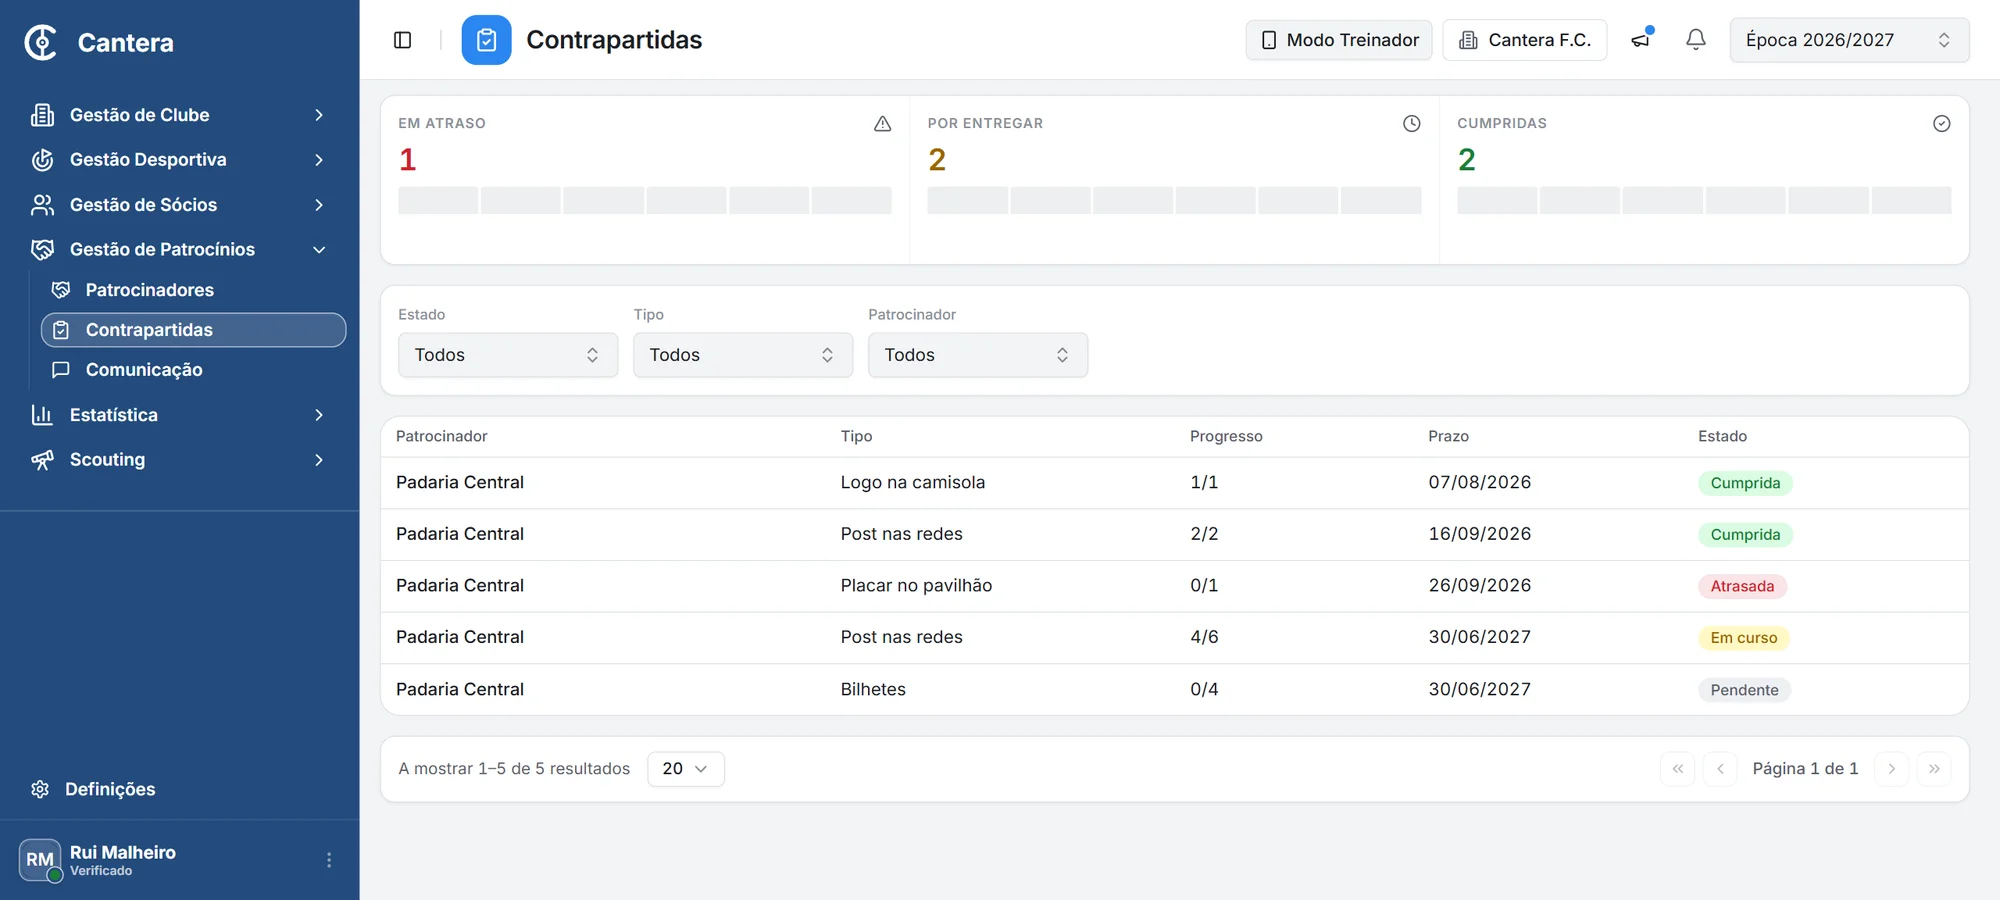Screen dimensions: 2000x900
Task: Click the Definições gear icon
Action: pyautogui.click(x=40, y=789)
